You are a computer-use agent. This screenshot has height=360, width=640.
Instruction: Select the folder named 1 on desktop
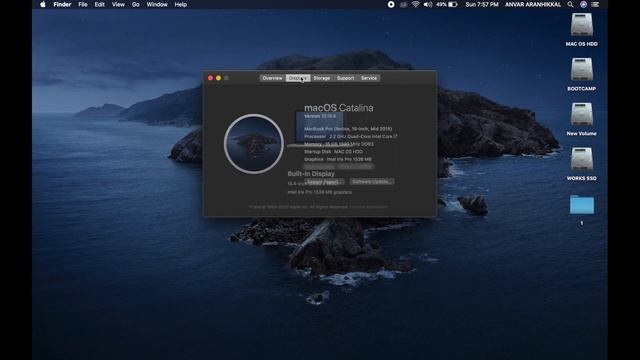pos(582,205)
